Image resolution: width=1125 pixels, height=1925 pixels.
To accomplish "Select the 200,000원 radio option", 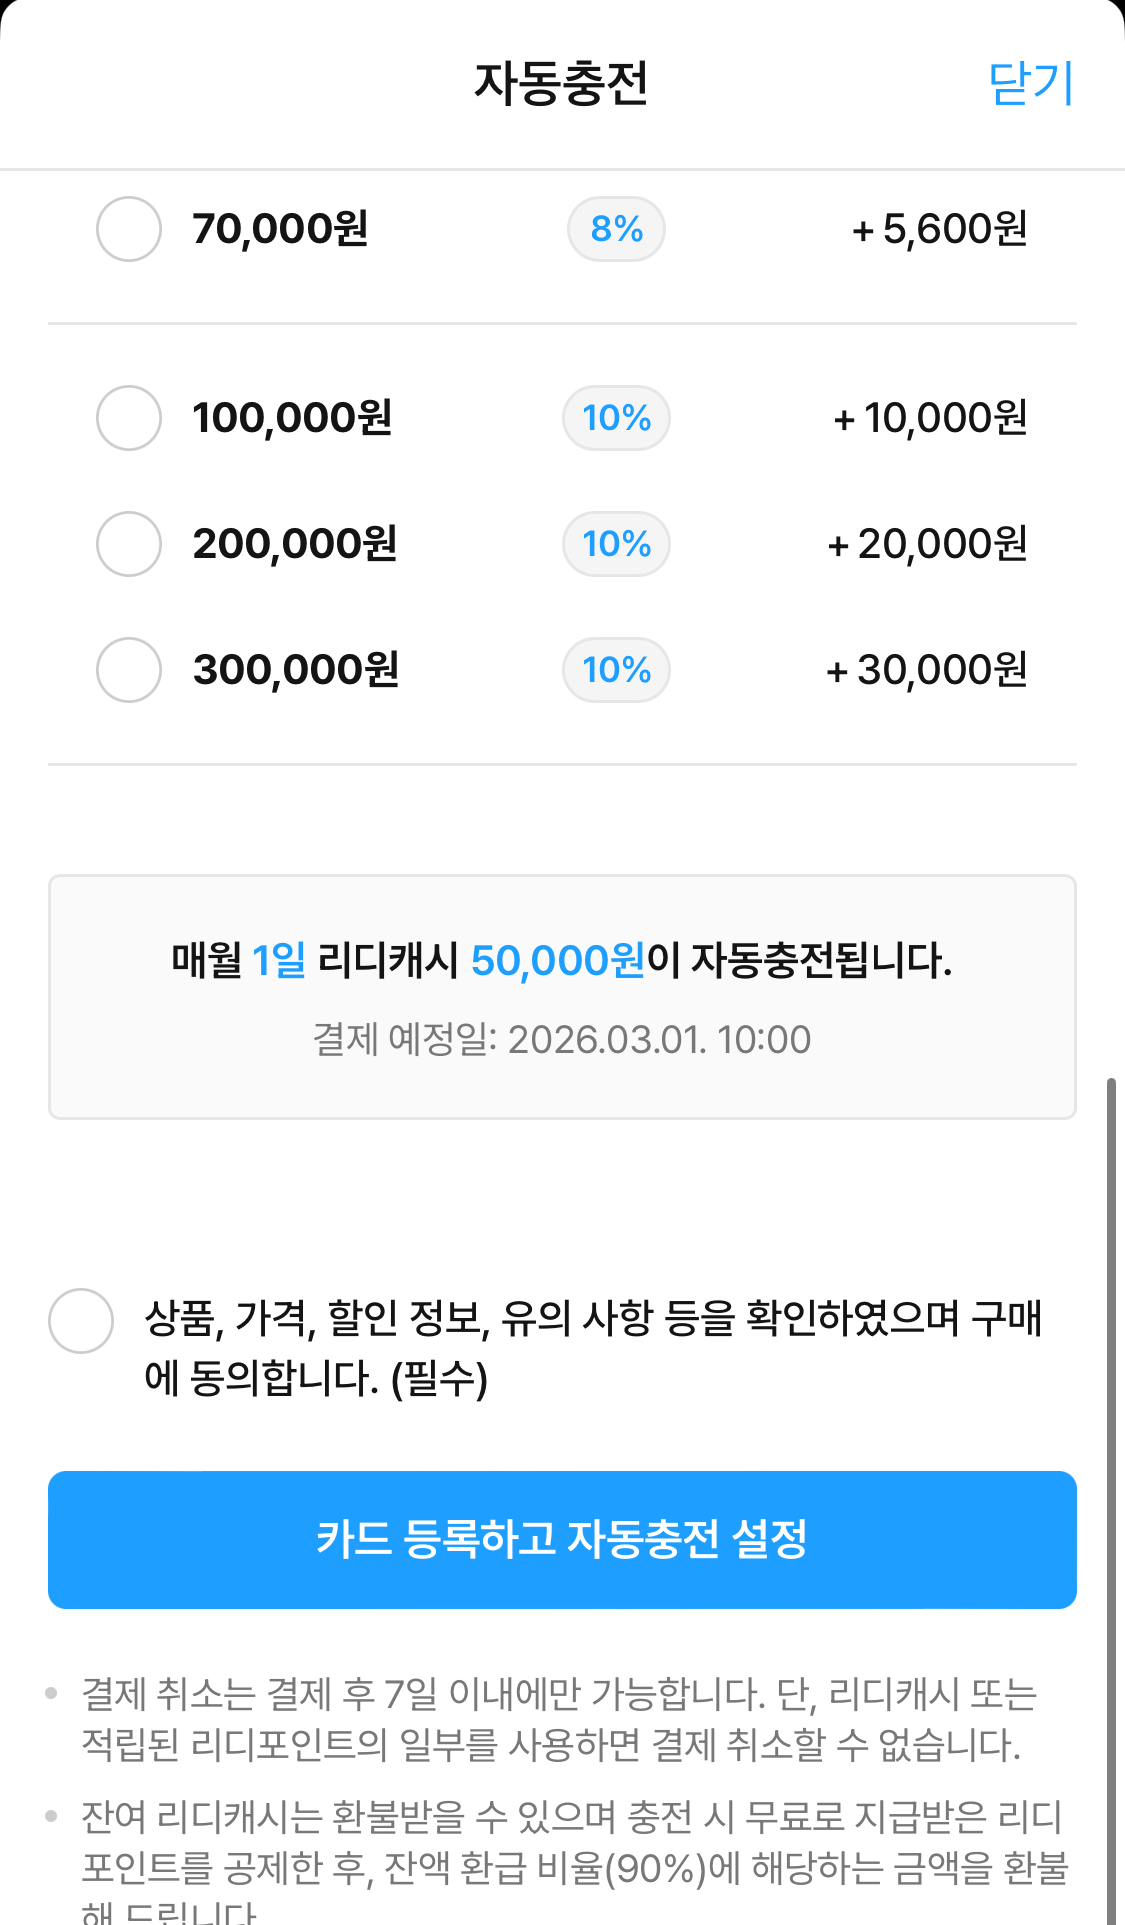I will click(x=129, y=544).
